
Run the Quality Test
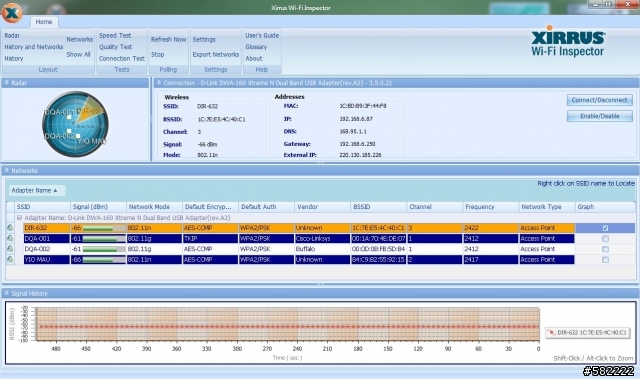(x=115, y=47)
